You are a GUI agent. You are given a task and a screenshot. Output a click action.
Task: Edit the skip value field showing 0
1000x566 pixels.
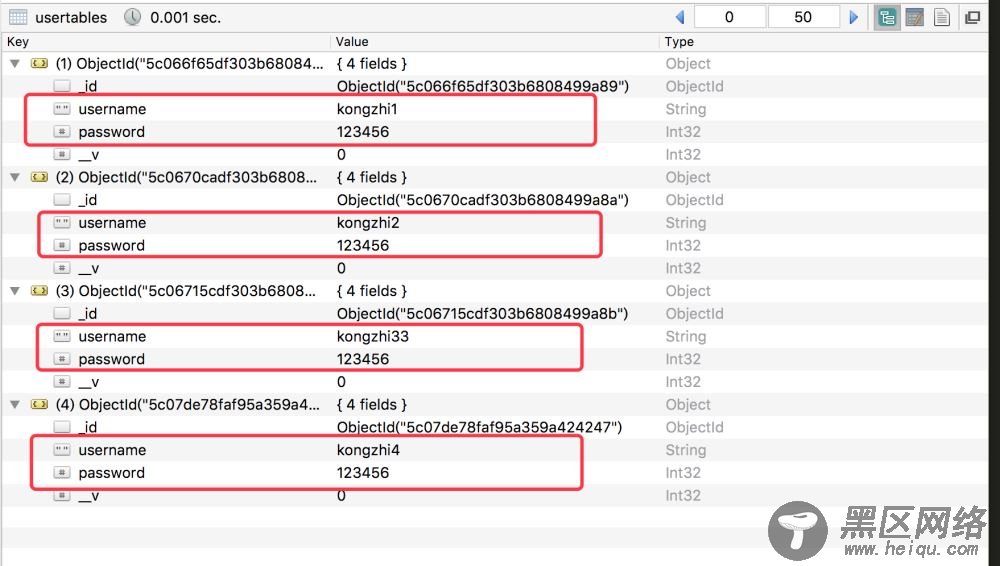coord(730,17)
